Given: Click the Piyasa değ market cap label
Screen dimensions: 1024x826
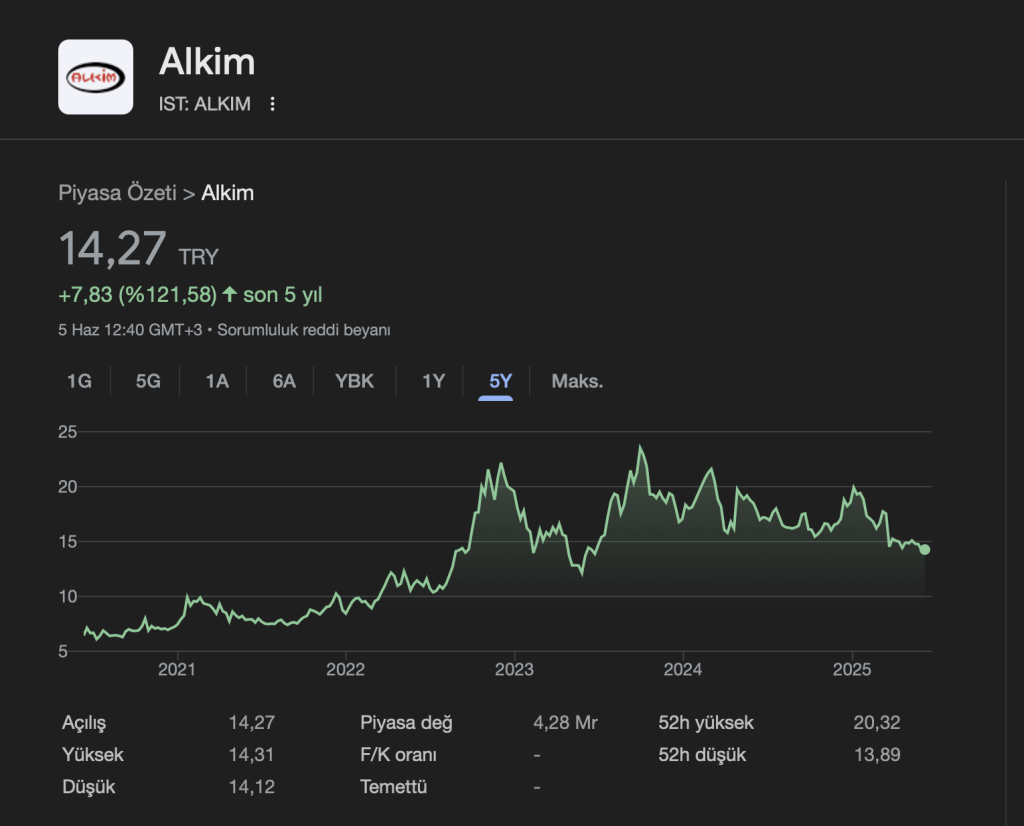Looking at the screenshot, I should 406,722.
